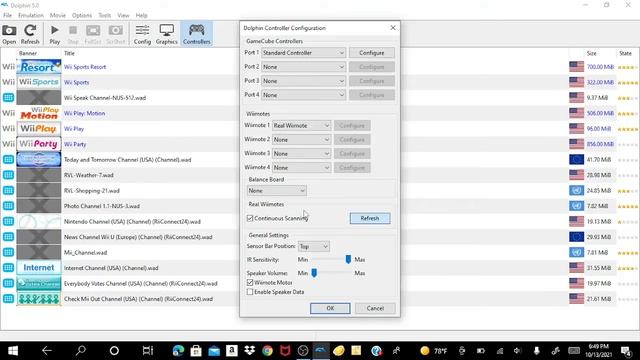
Task: Select Photo Channel 1.1-NUS-3.wad entry
Action: (102, 206)
